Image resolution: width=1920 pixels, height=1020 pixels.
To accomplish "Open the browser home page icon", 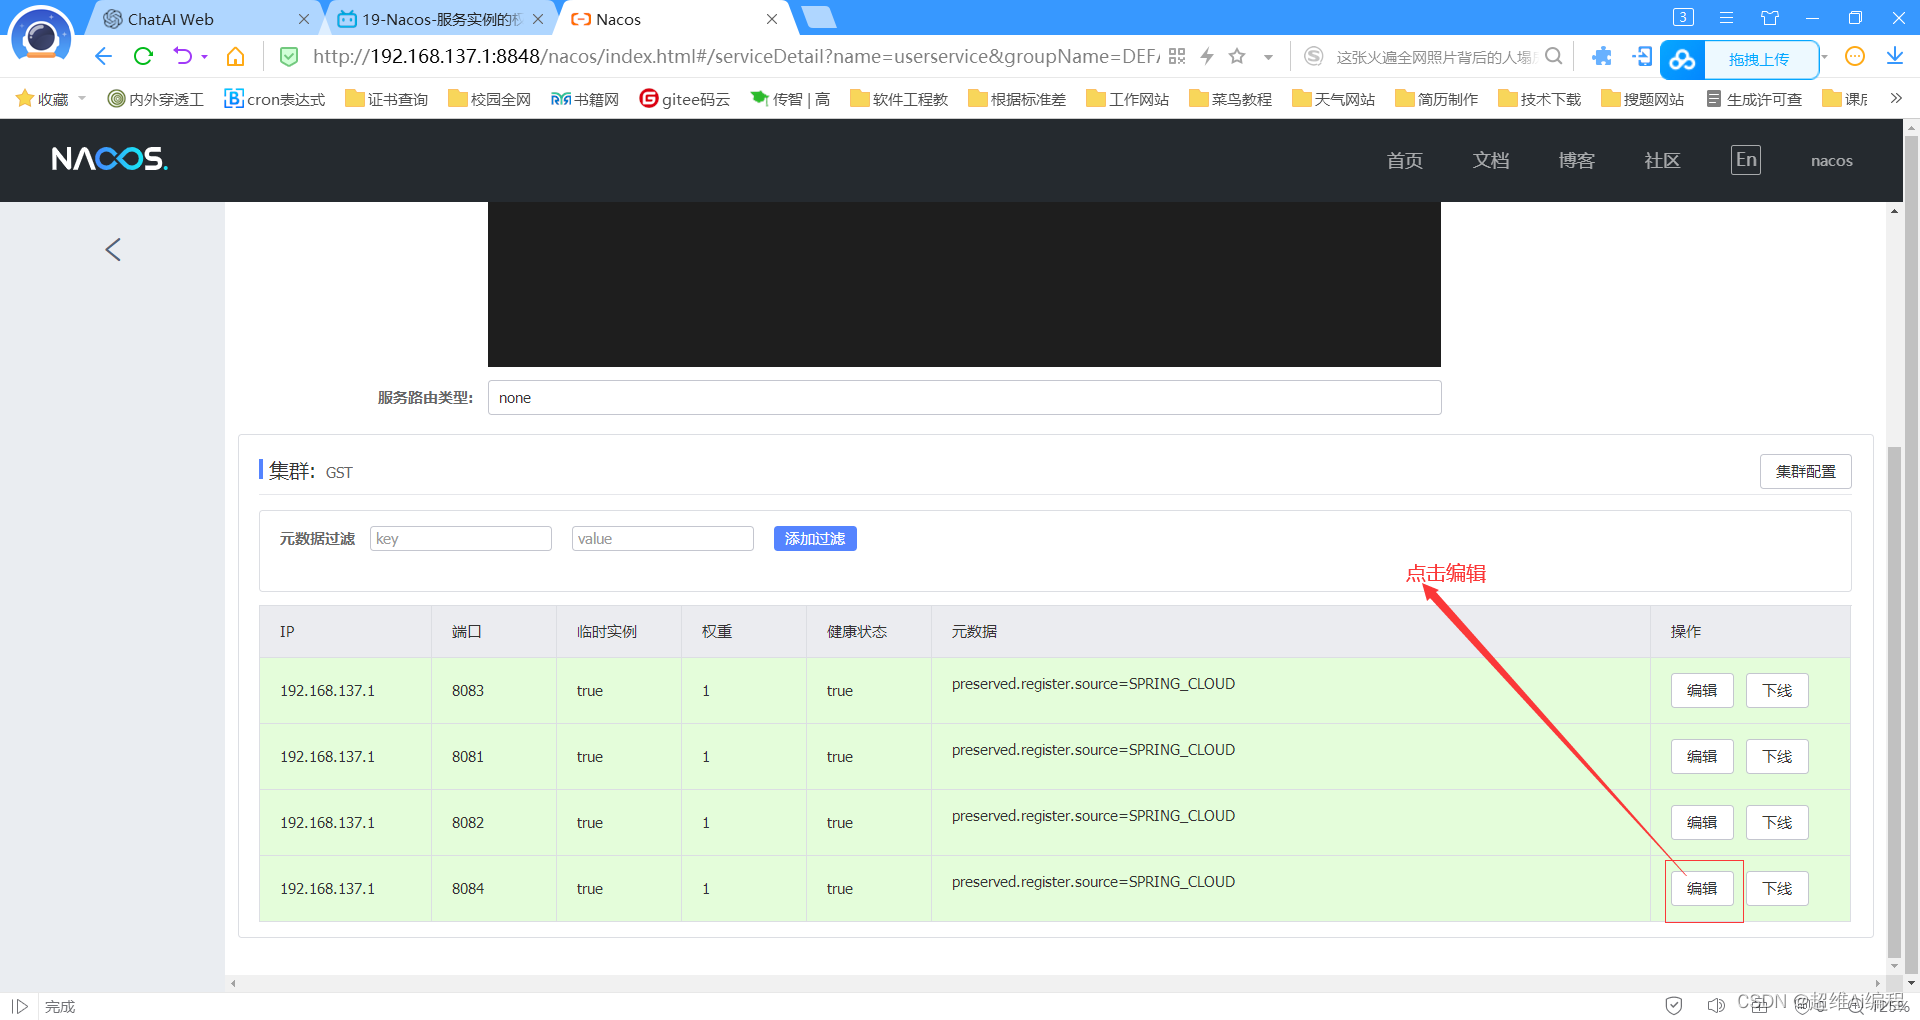I will pyautogui.click(x=235, y=56).
